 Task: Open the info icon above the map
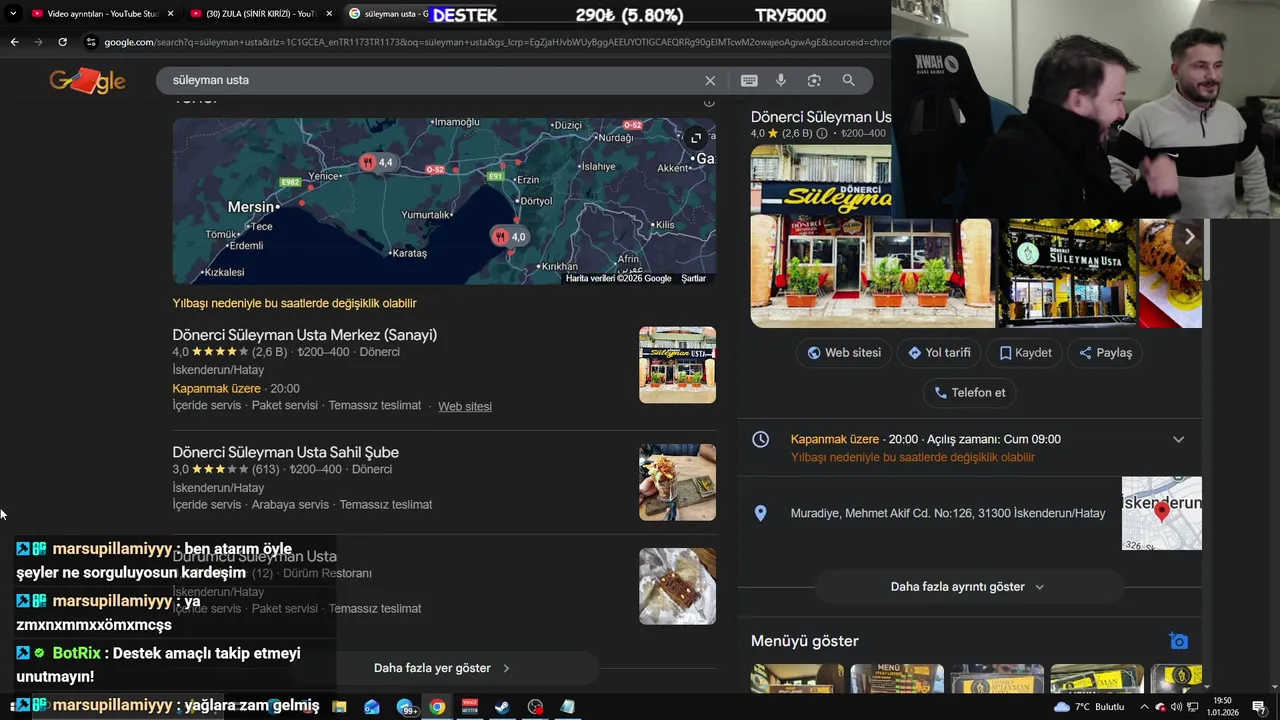[x=709, y=101]
